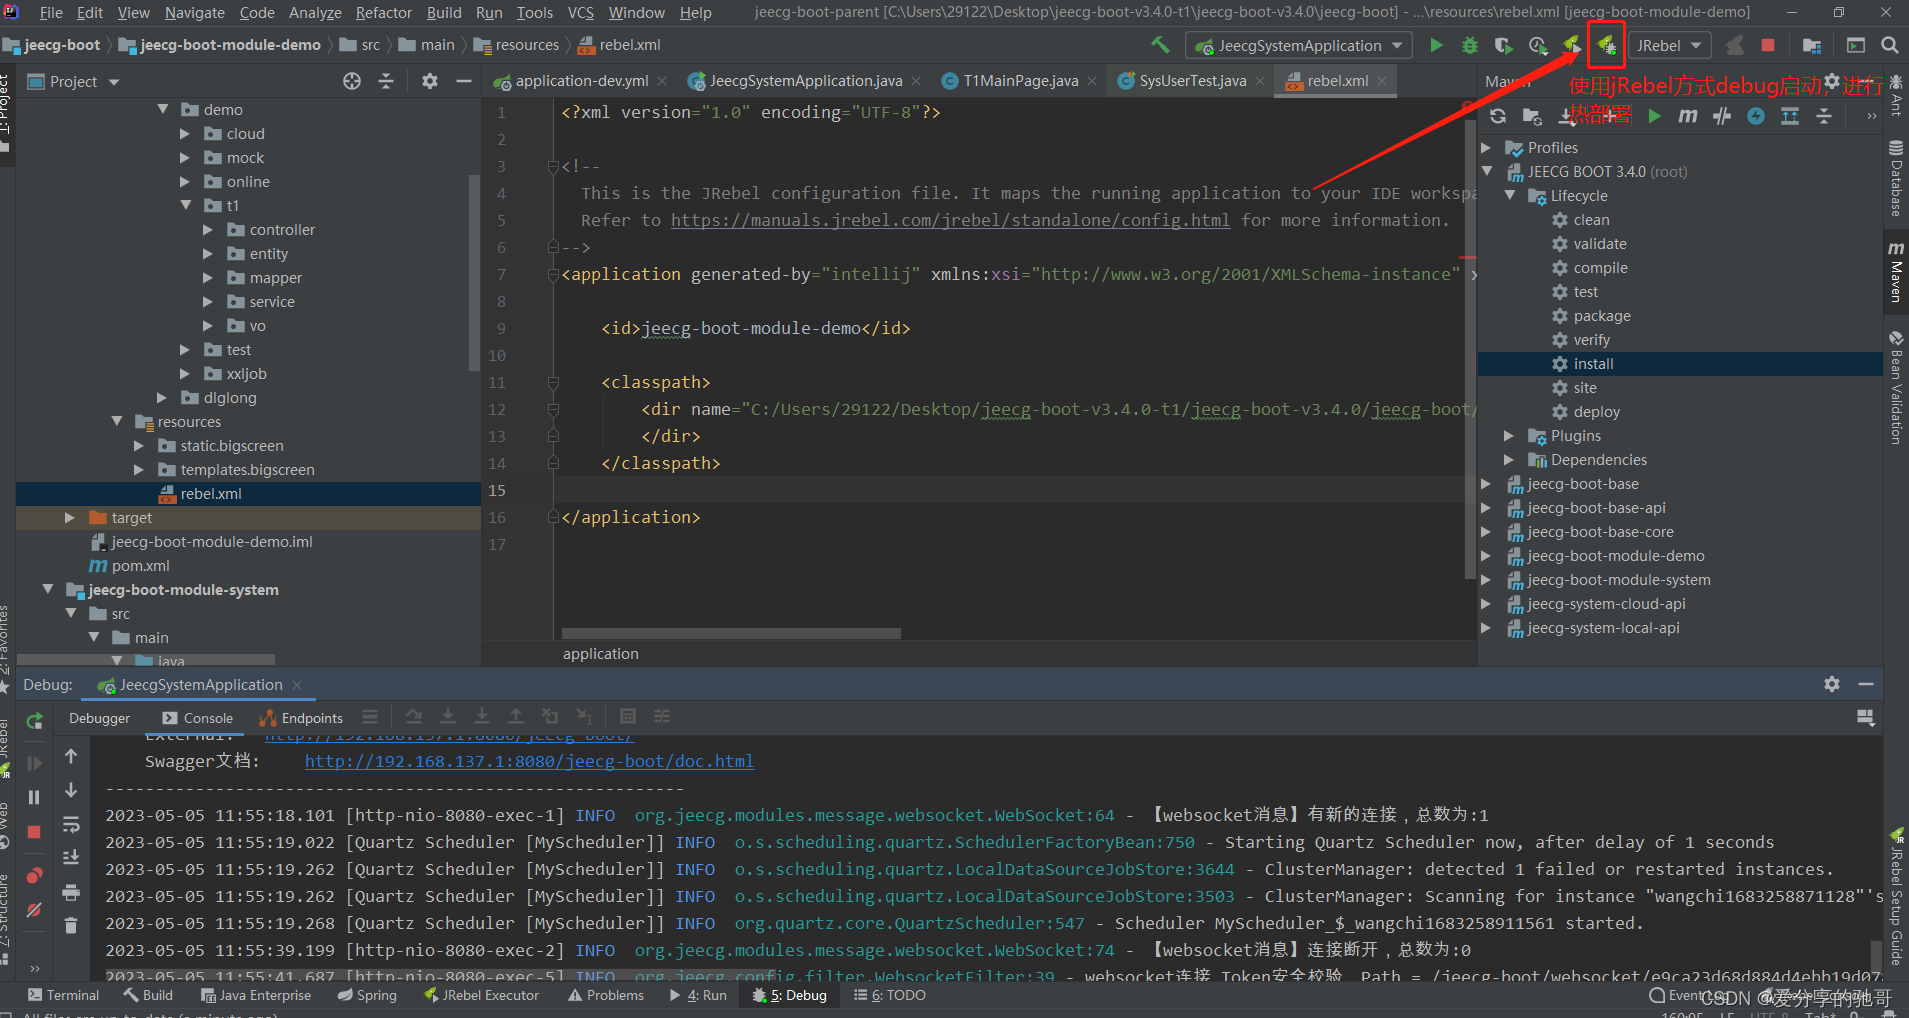Screen dimensions: 1909x1018
Task: Open Debug panel settings gear
Action: [x=1832, y=684]
